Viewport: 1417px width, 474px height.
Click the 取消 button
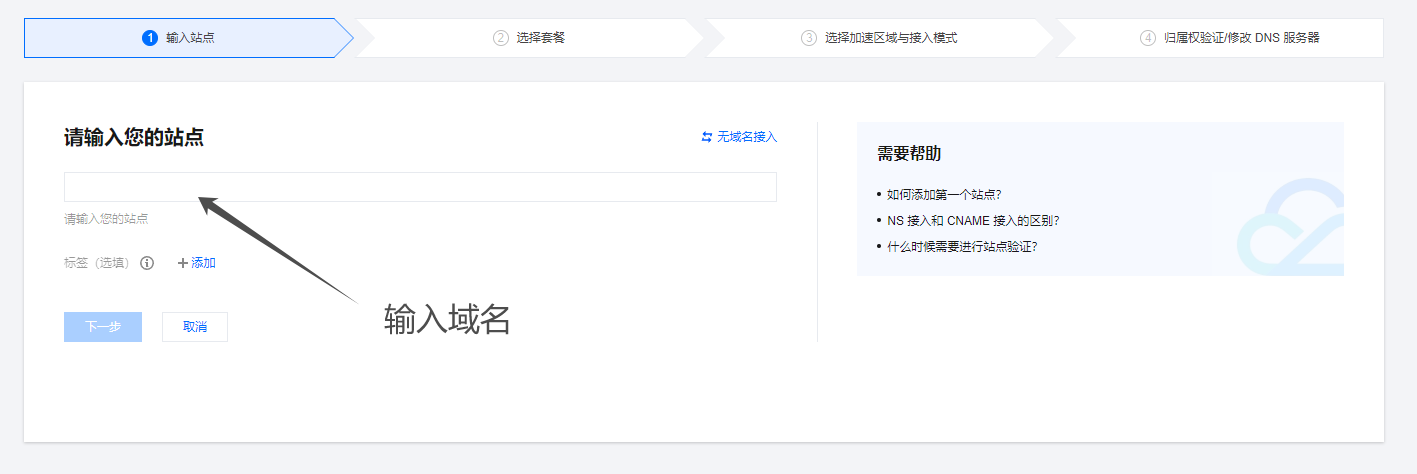[x=195, y=327]
